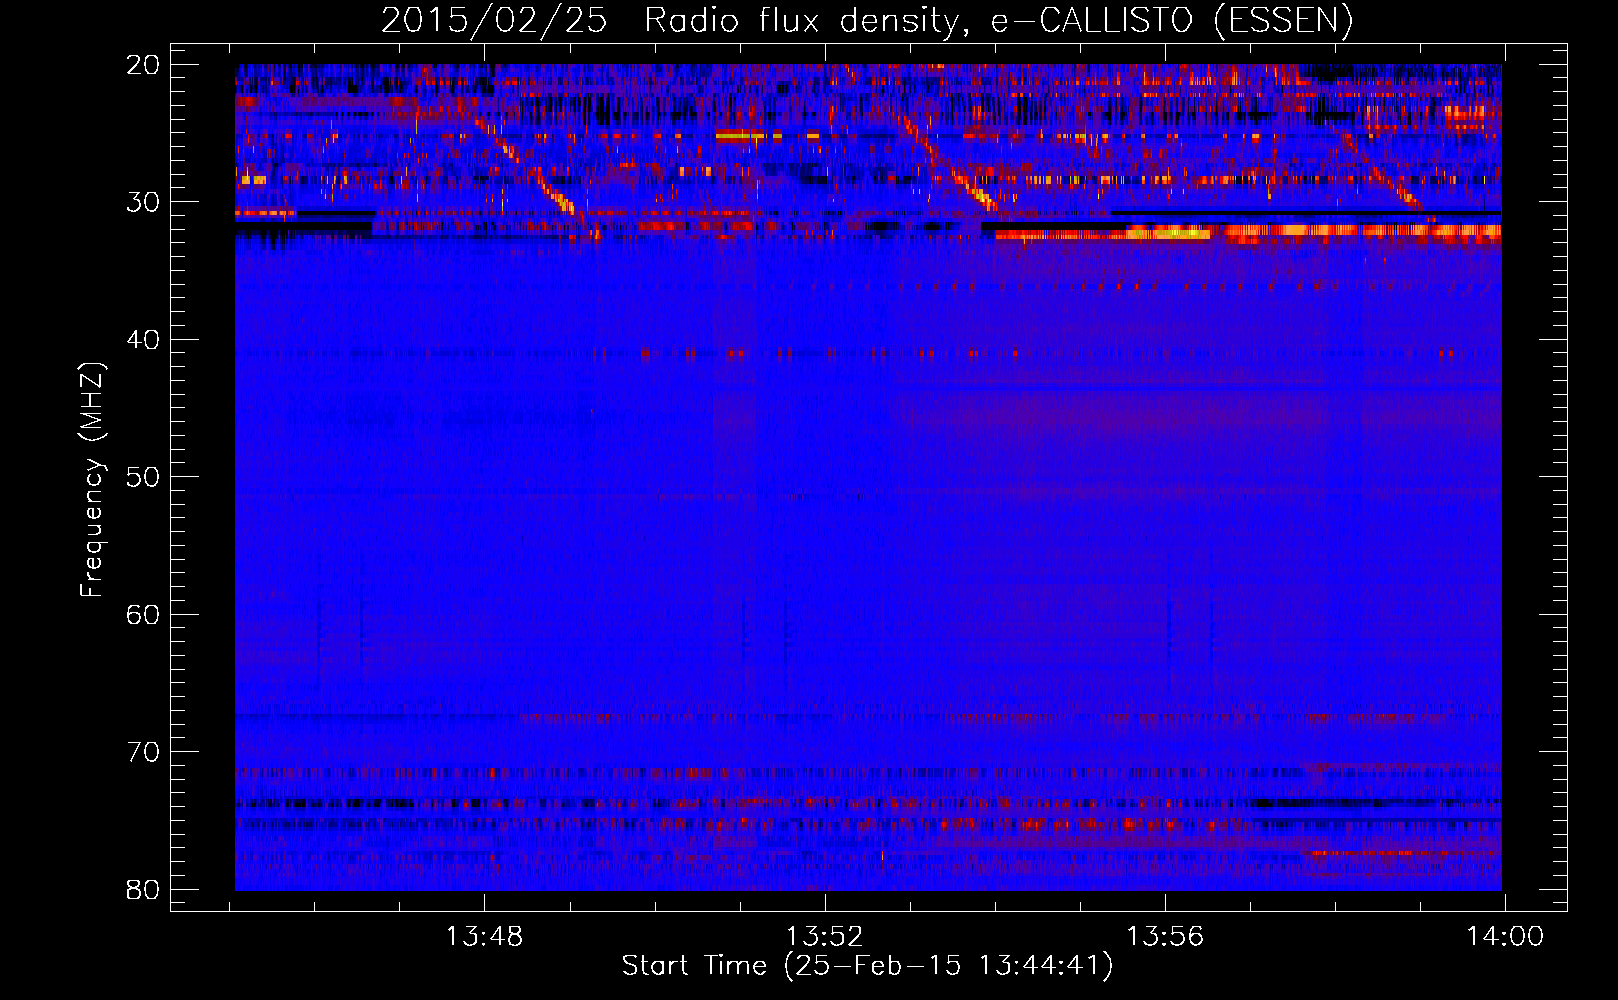
Task: Click the 40 frequency tick label
Action: point(143,340)
